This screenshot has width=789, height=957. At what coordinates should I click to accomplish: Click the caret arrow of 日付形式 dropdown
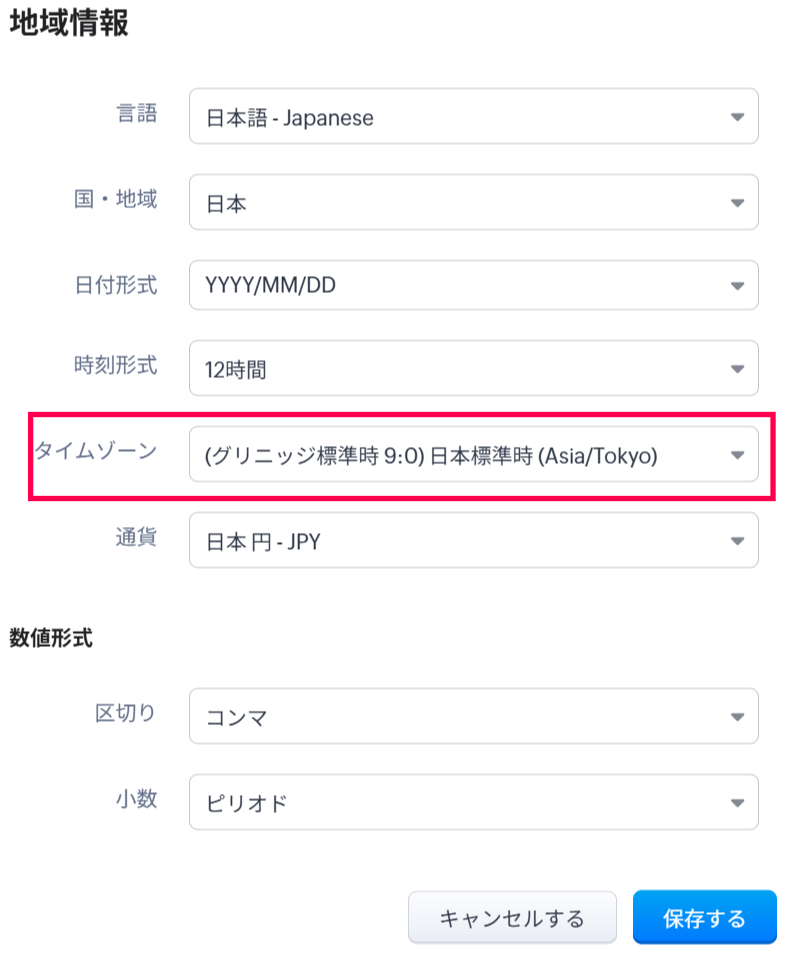(x=737, y=286)
